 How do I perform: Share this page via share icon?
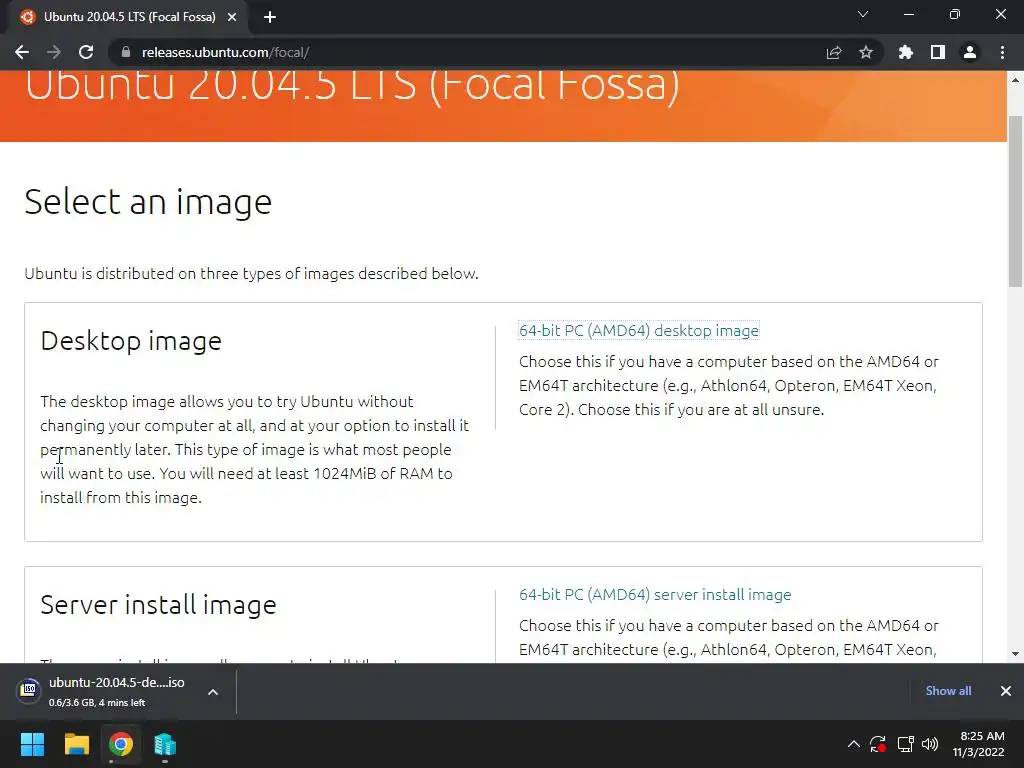[834, 52]
